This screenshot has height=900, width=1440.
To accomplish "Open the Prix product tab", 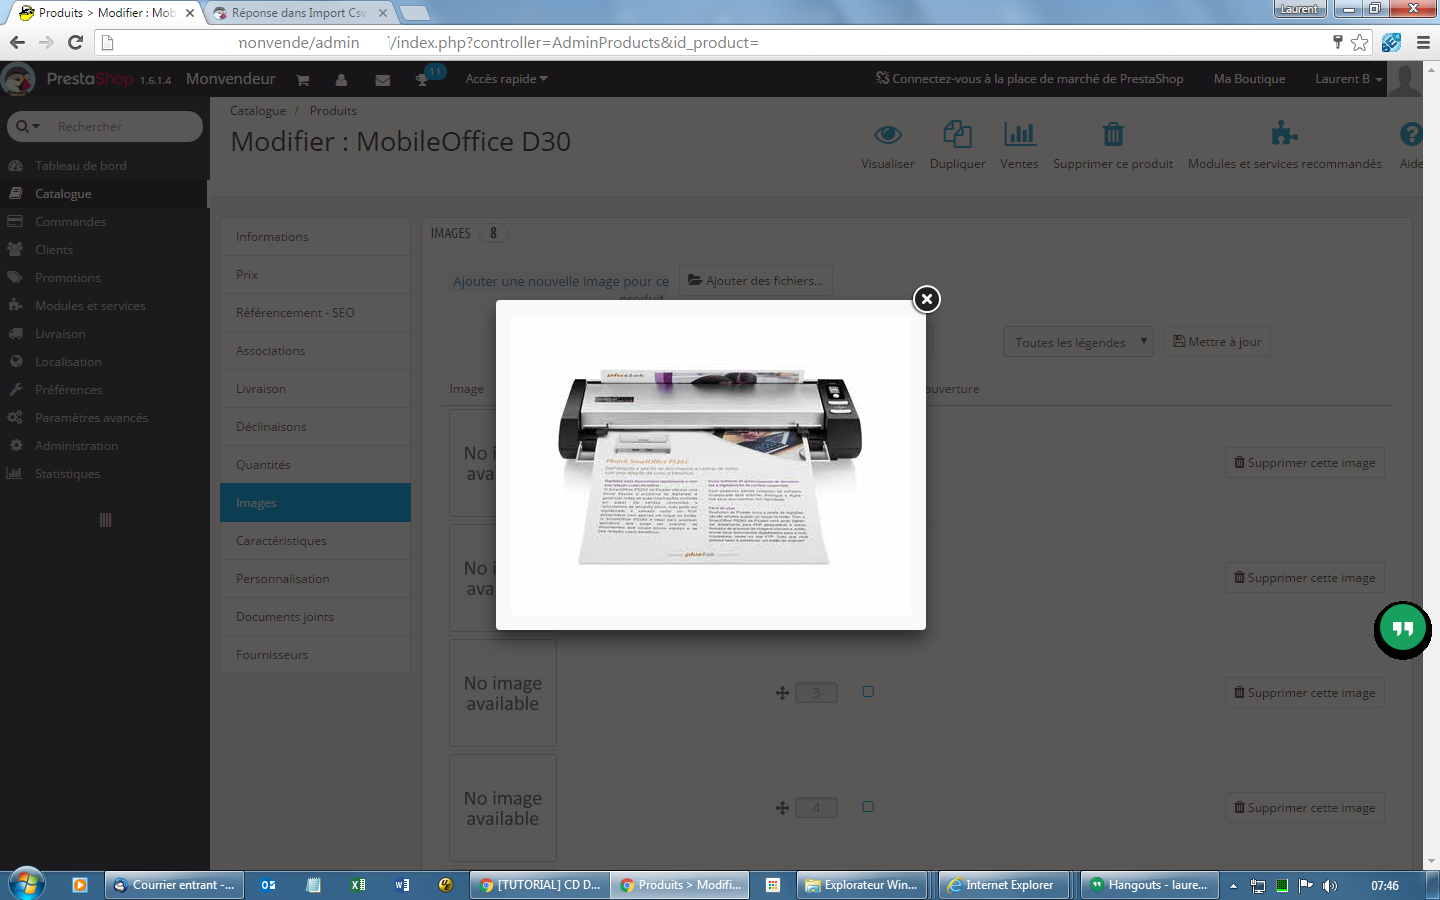I will (315, 275).
